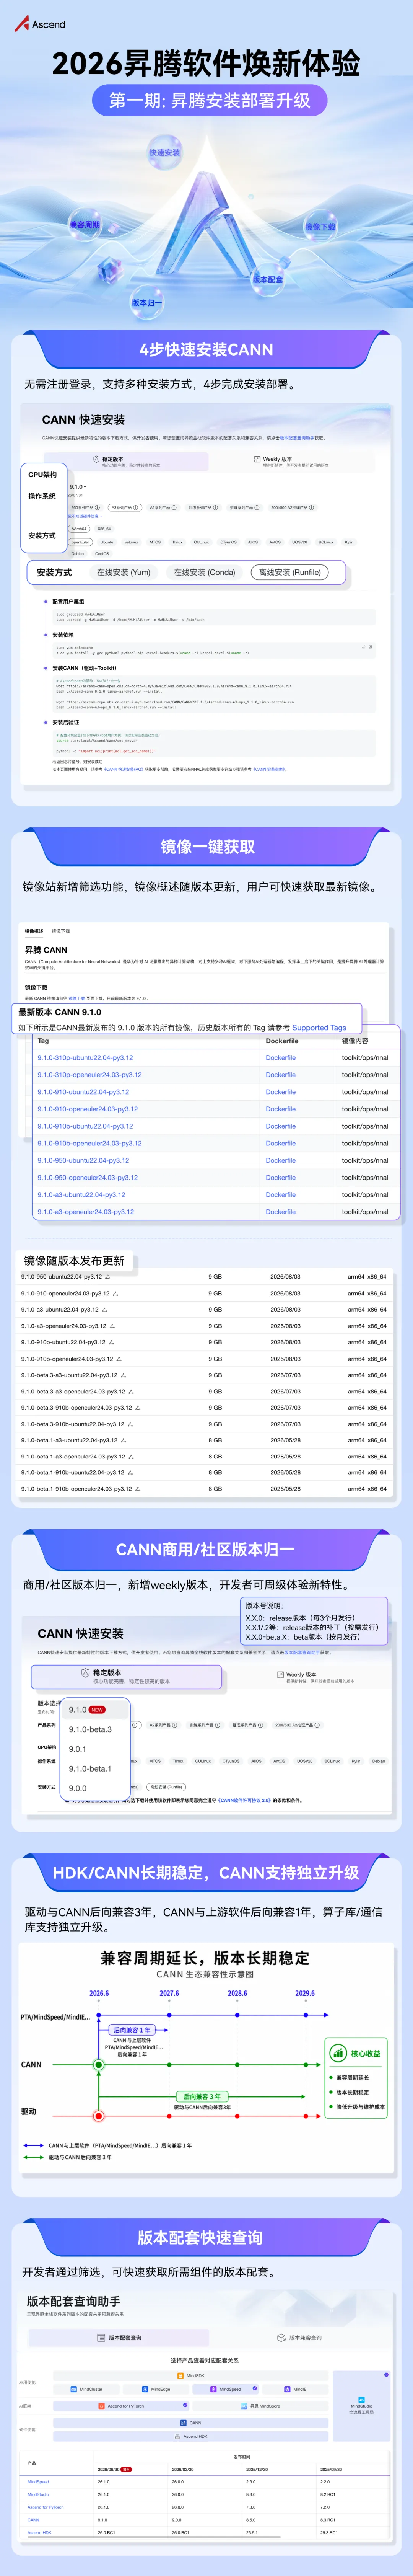Click the copy icon in the 安装依赖 code block
The height and width of the screenshot is (2576, 413).
(370, 647)
